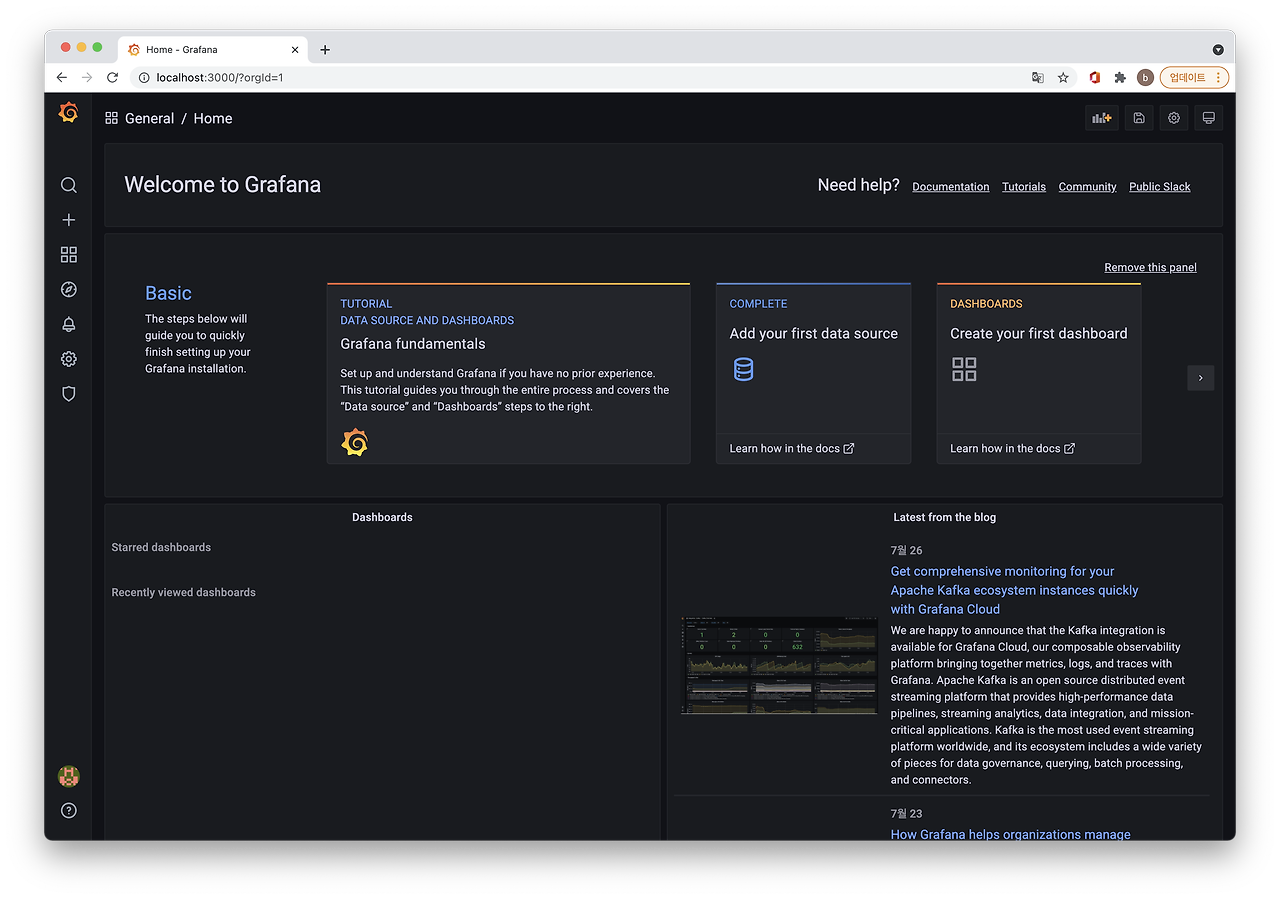Click the Cycle view mode monitor icon

(1208, 118)
